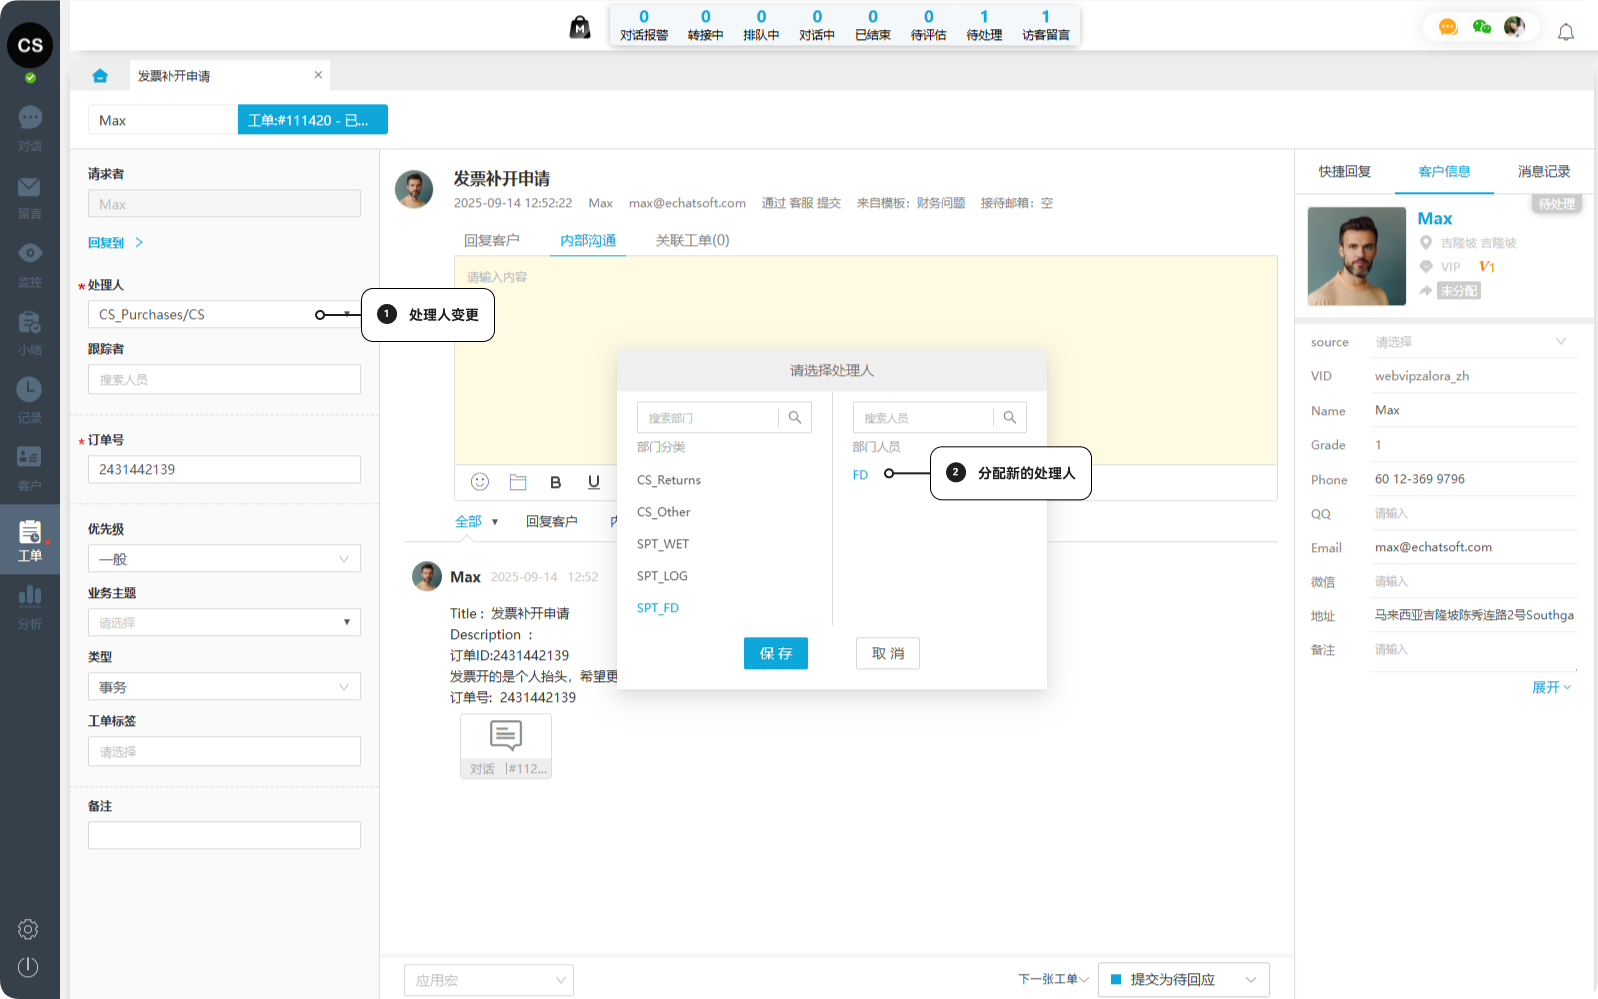Click the Bold formatting icon
The height and width of the screenshot is (999, 1598).
click(555, 482)
